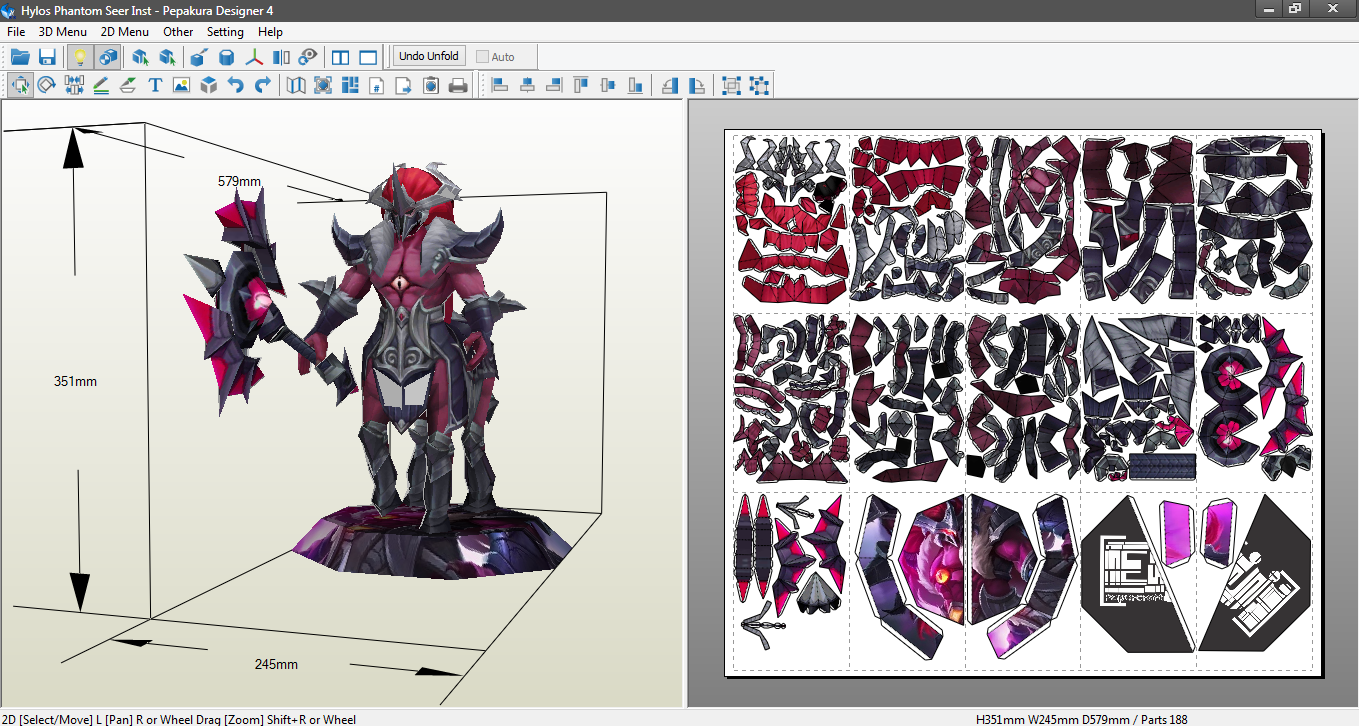Open the 3D Menu
Image resolution: width=1359 pixels, height=726 pixels.
(x=62, y=31)
